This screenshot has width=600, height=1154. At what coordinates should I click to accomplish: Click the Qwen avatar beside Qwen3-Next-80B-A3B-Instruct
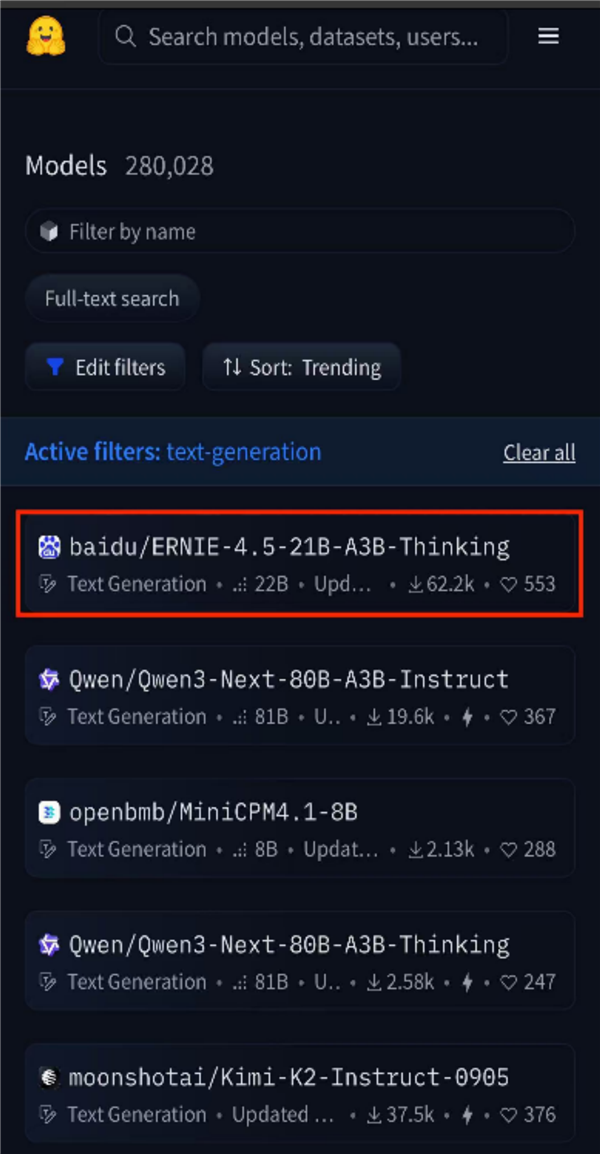[49, 680]
